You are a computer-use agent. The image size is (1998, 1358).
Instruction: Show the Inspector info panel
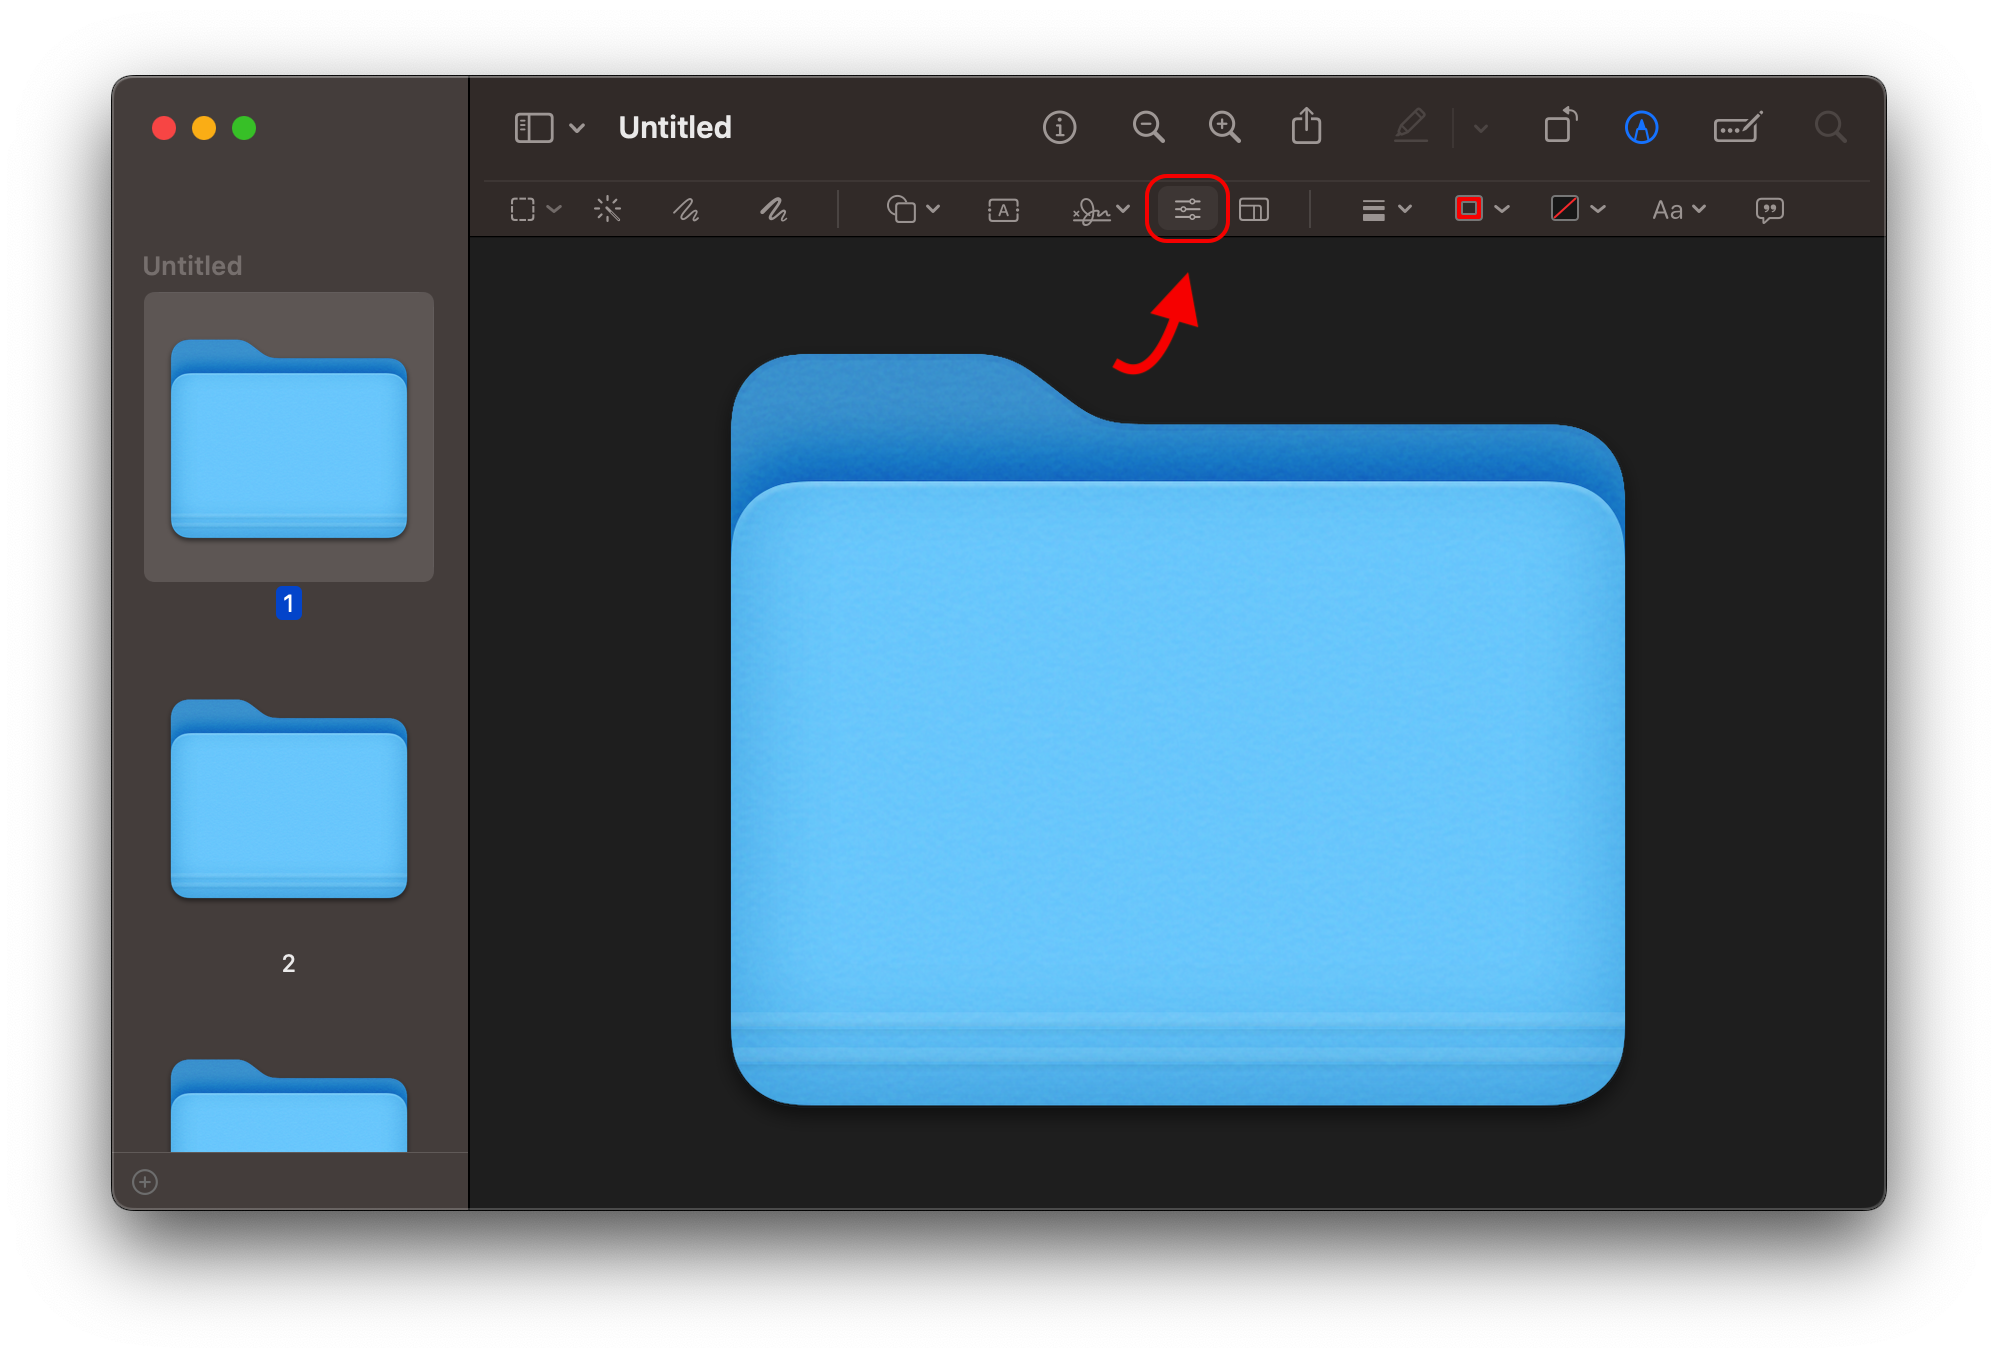(1059, 127)
